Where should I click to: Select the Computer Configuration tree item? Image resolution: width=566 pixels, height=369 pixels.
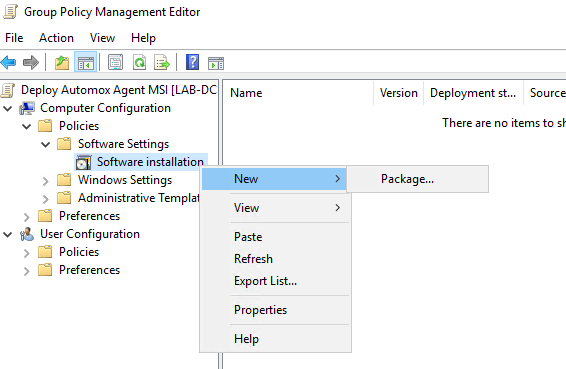tap(105, 108)
